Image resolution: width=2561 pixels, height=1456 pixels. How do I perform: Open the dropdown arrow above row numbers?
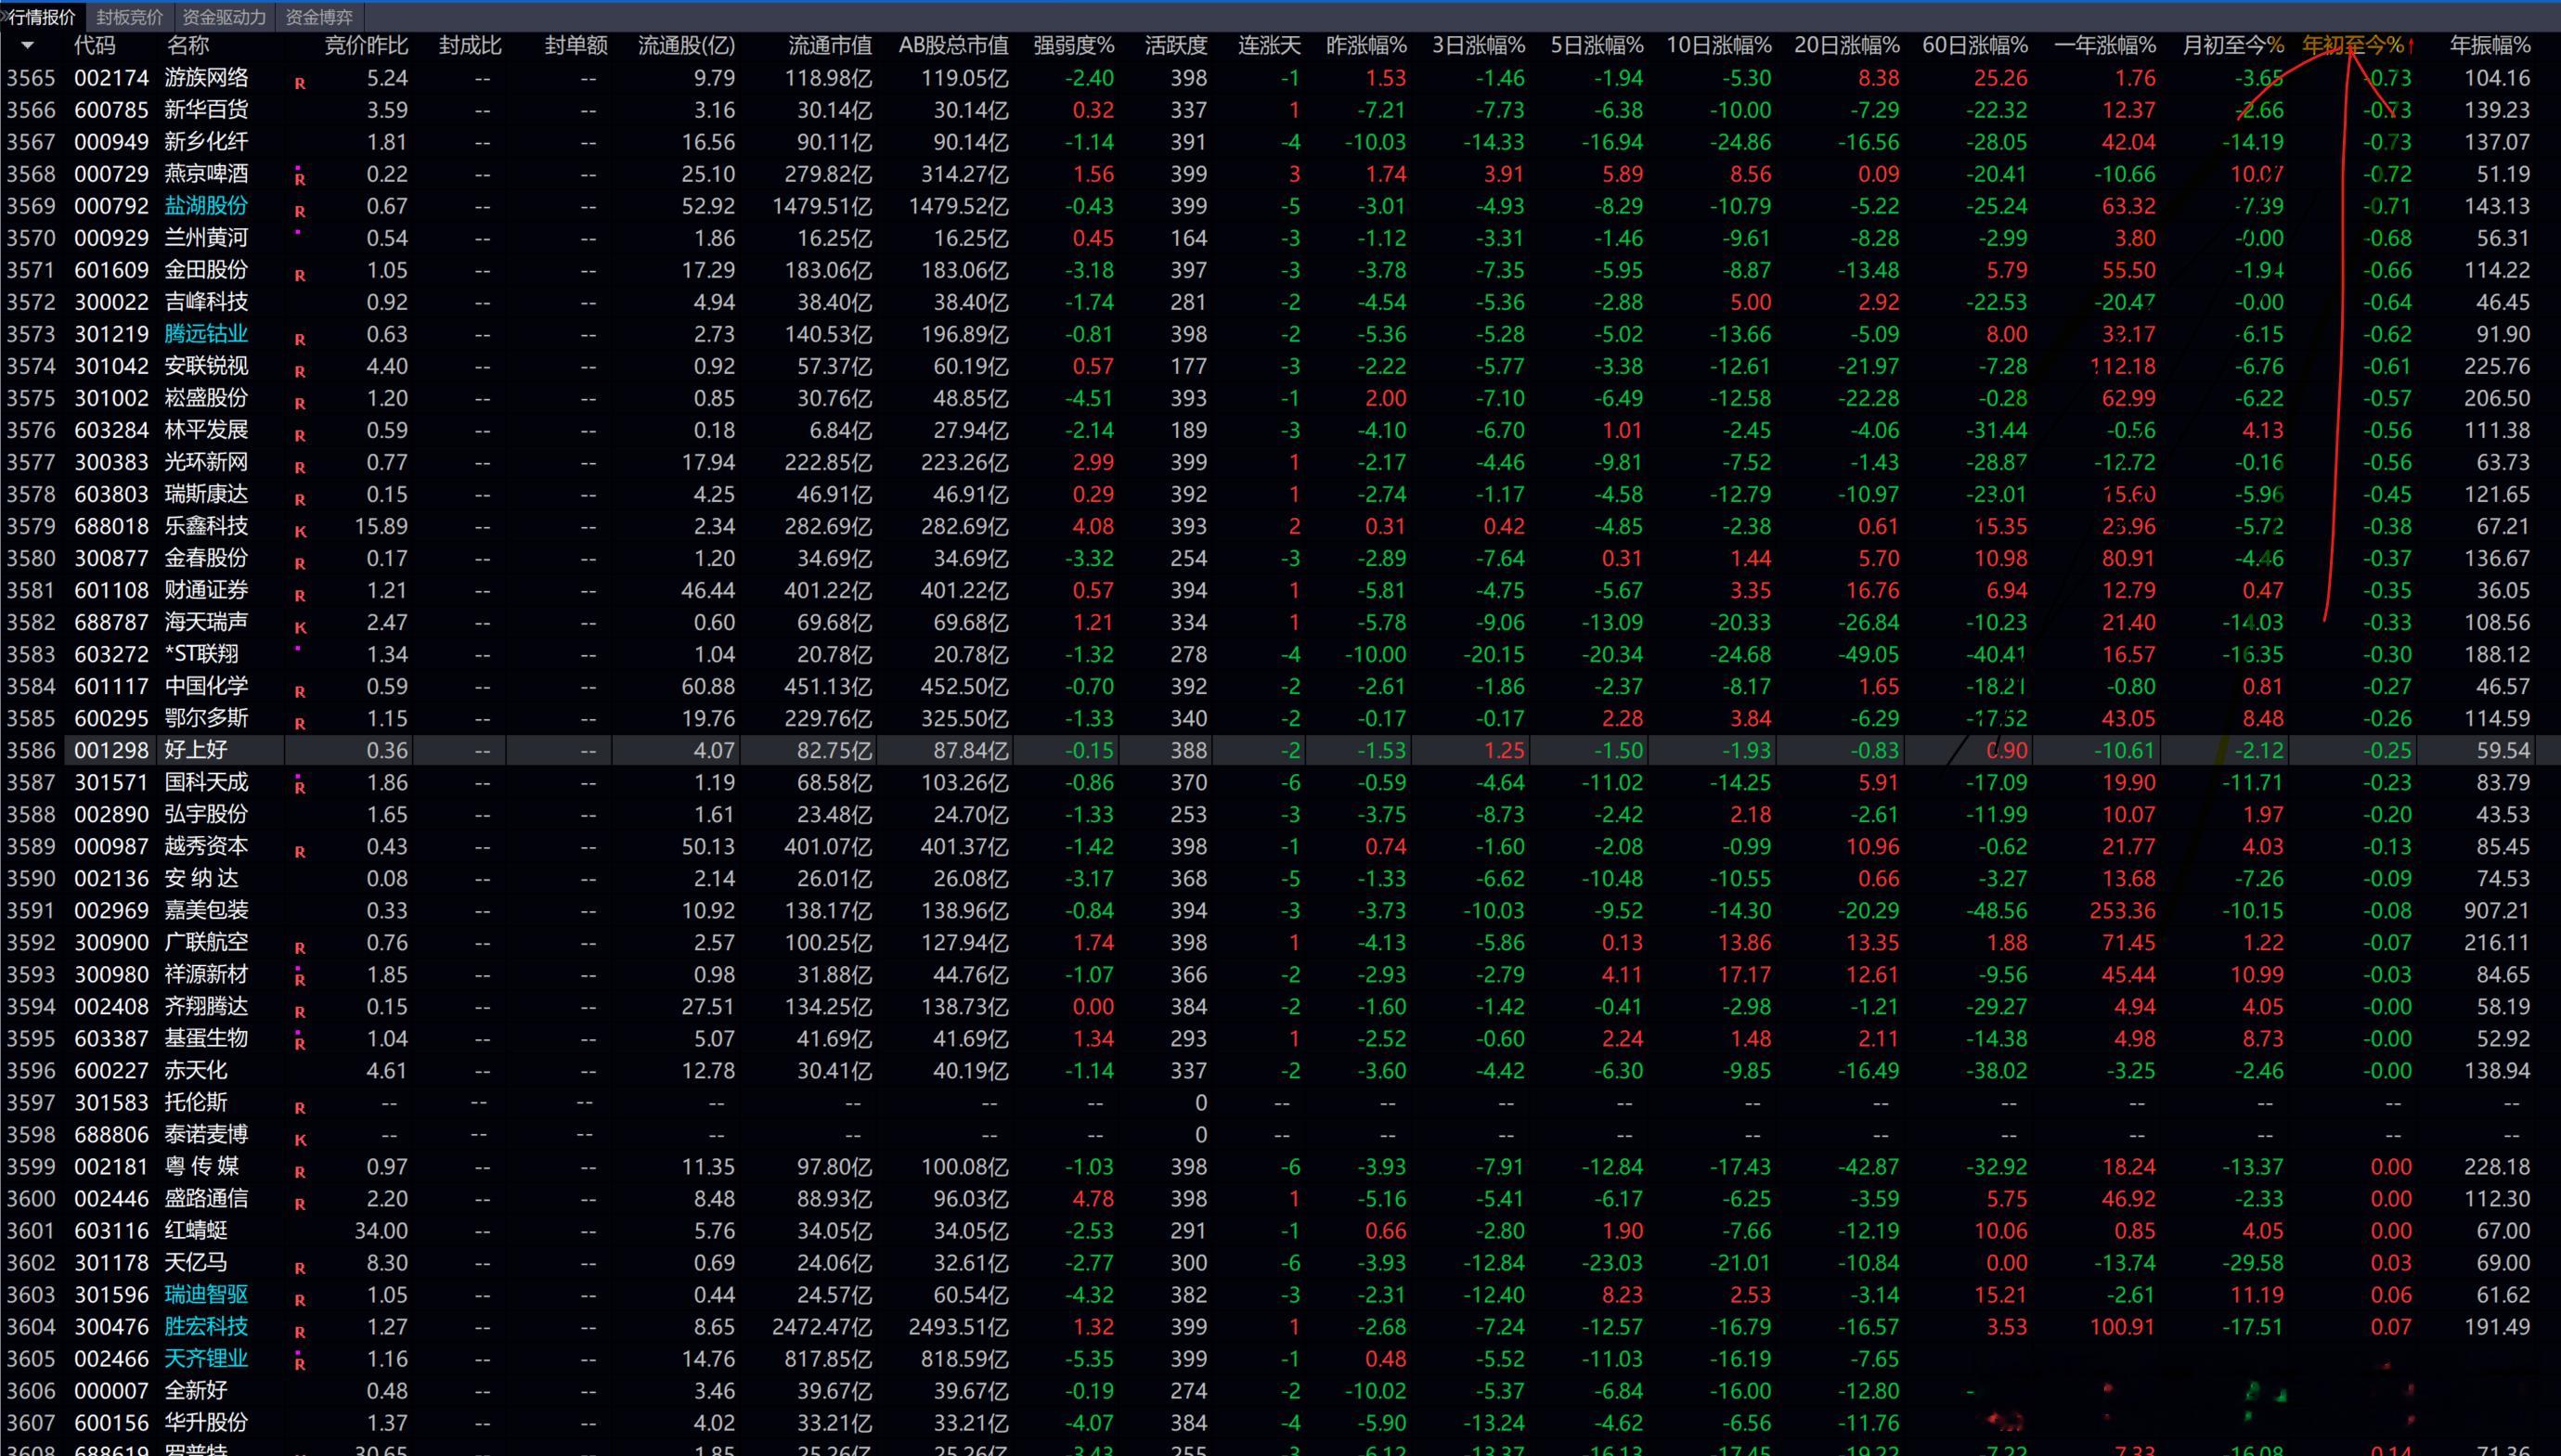pos(27,46)
